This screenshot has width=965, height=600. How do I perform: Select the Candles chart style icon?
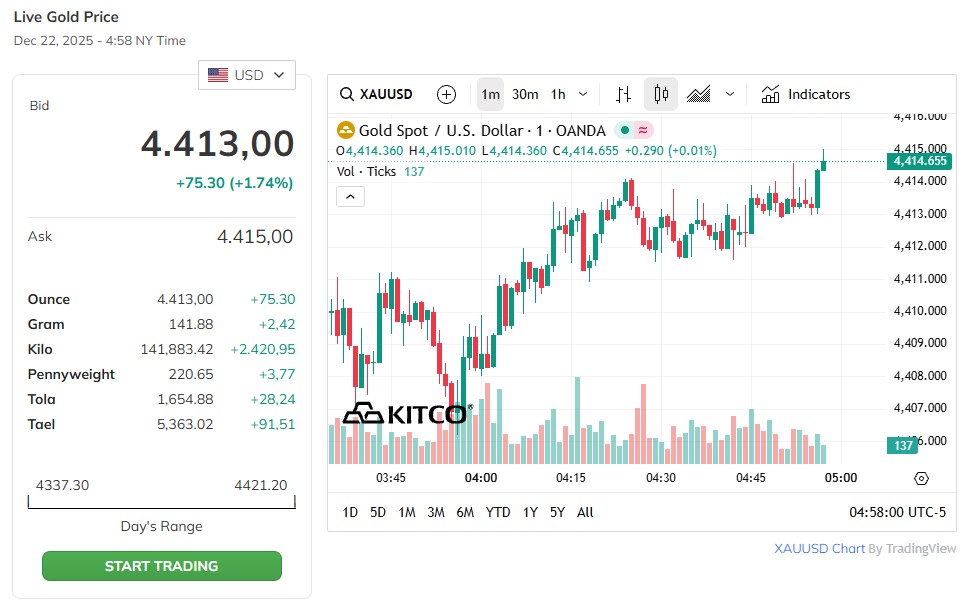tap(660, 94)
